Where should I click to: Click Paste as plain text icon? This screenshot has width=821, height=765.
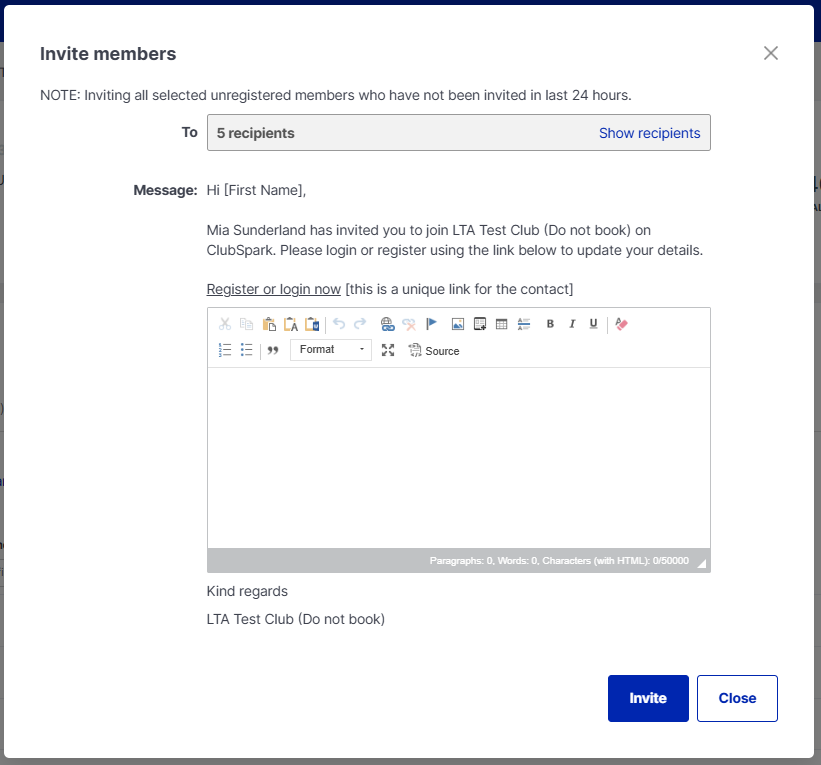click(291, 324)
